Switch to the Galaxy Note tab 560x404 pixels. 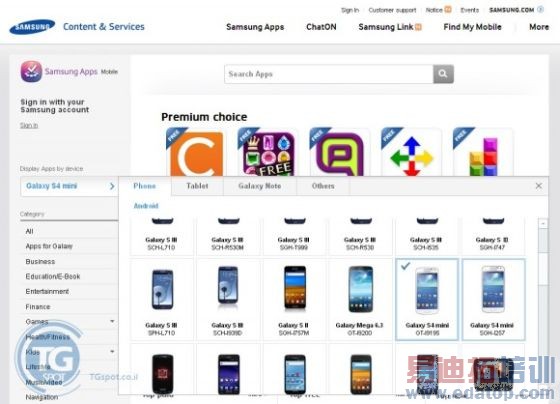coord(260,186)
